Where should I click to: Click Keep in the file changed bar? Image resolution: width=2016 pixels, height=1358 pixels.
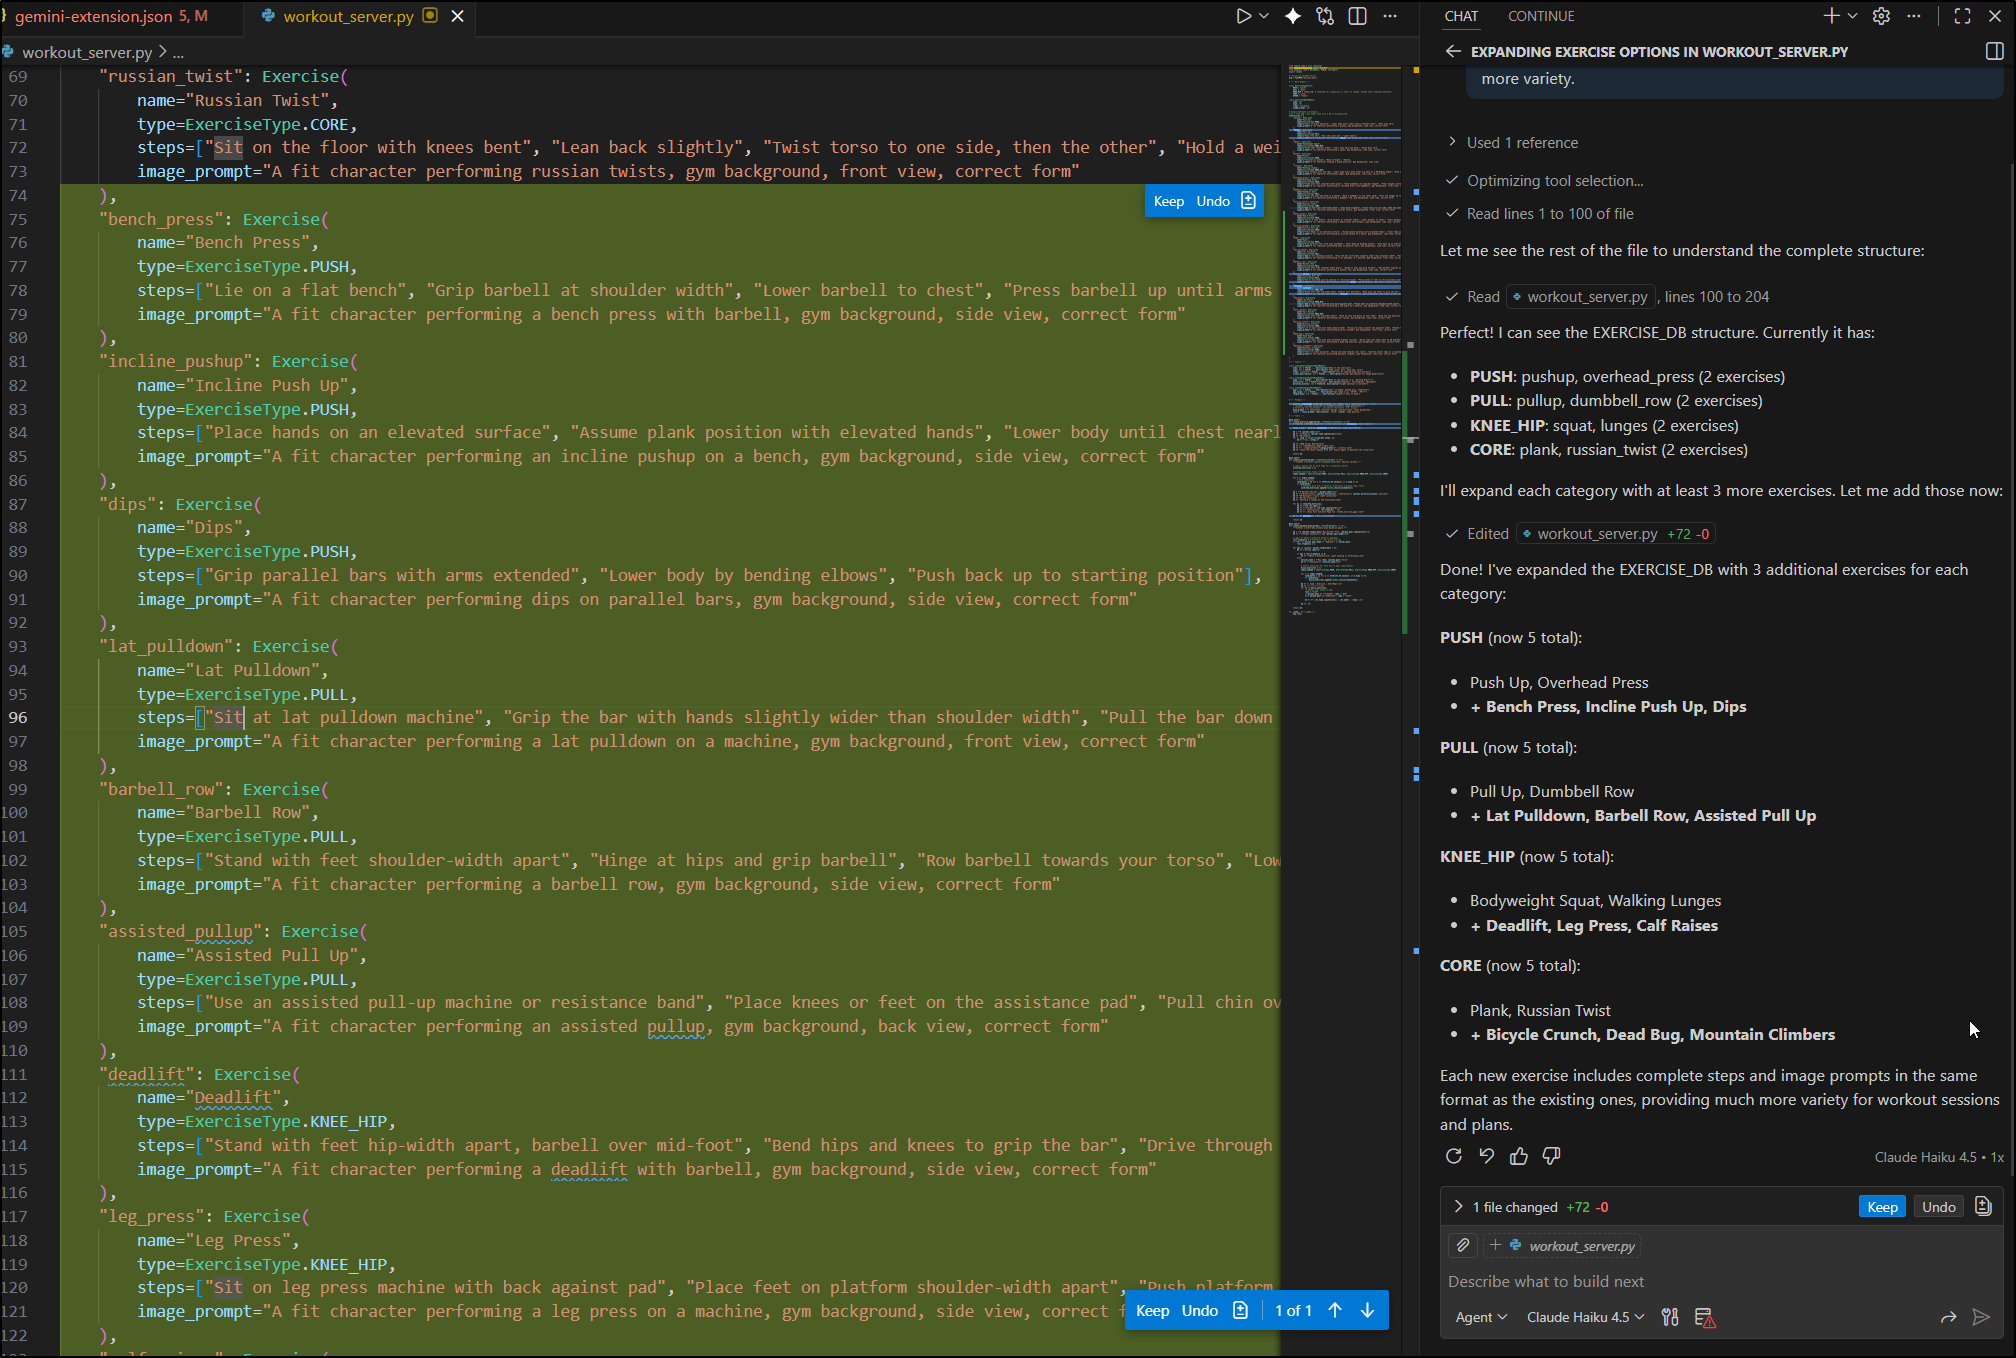(x=1882, y=1207)
